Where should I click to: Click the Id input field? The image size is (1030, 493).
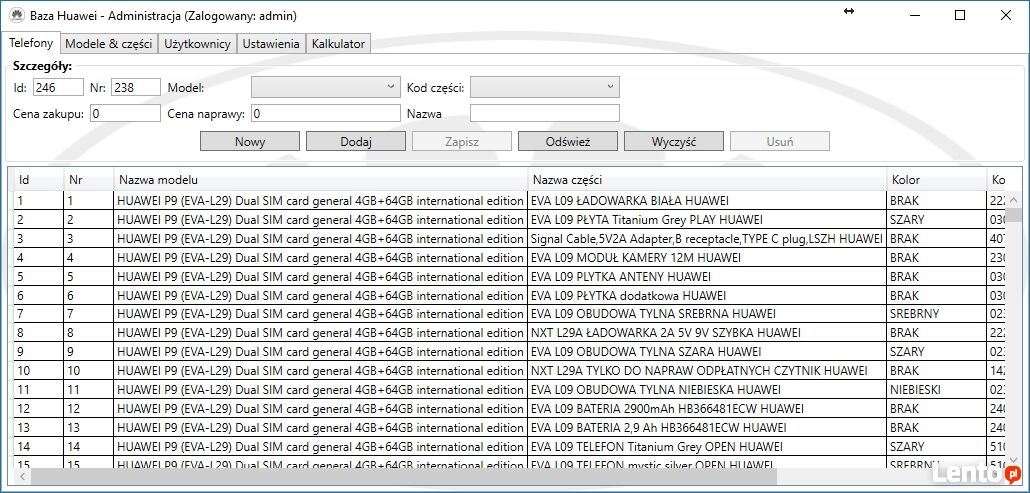[58, 87]
